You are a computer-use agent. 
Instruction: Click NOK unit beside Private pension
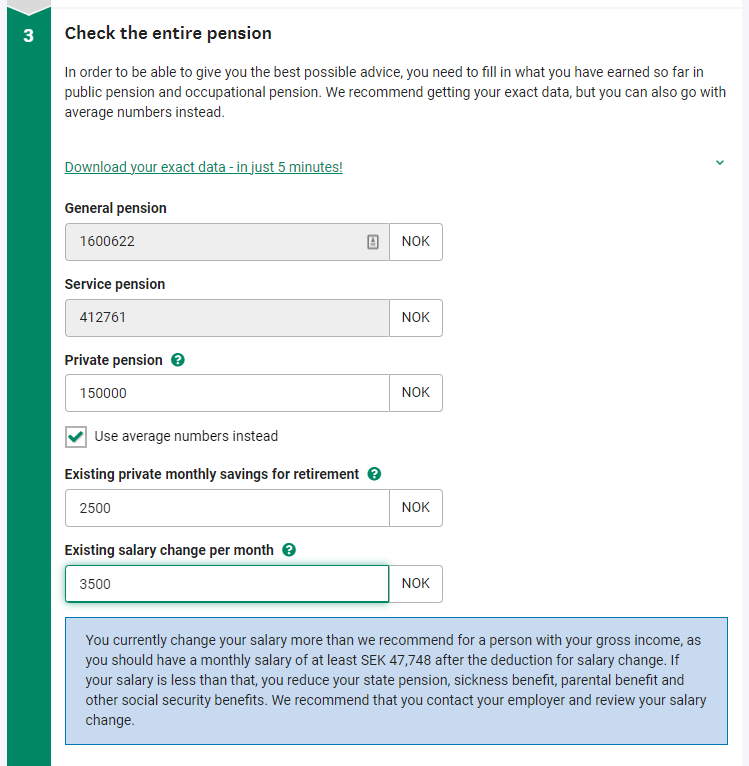point(415,393)
